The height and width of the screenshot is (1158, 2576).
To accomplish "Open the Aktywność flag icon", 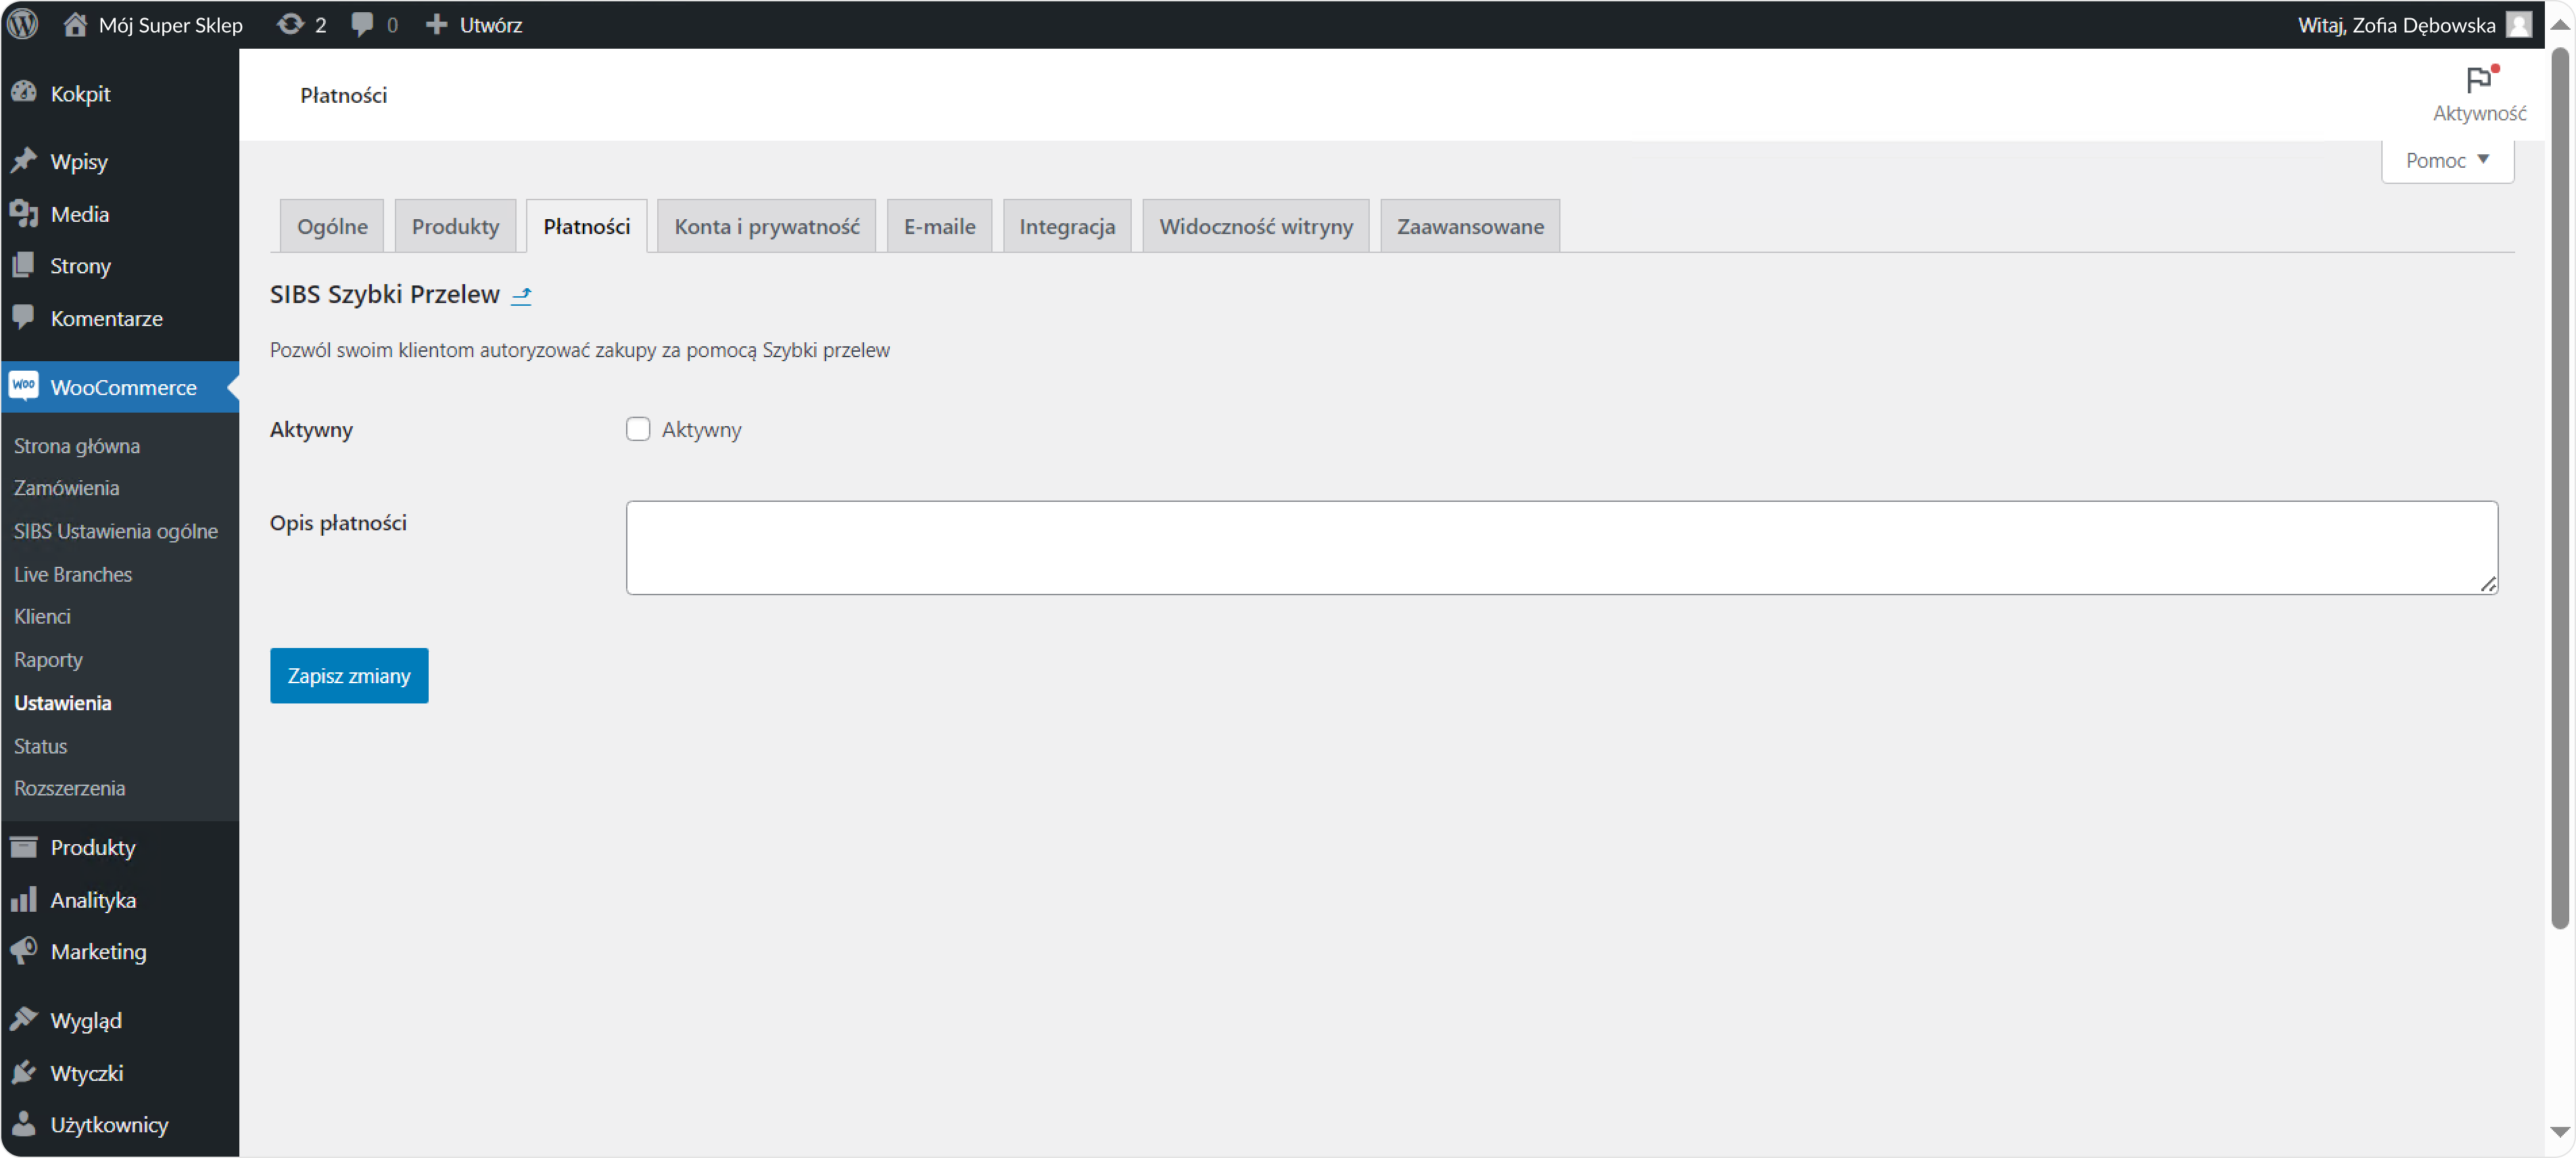I will tap(2478, 80).
